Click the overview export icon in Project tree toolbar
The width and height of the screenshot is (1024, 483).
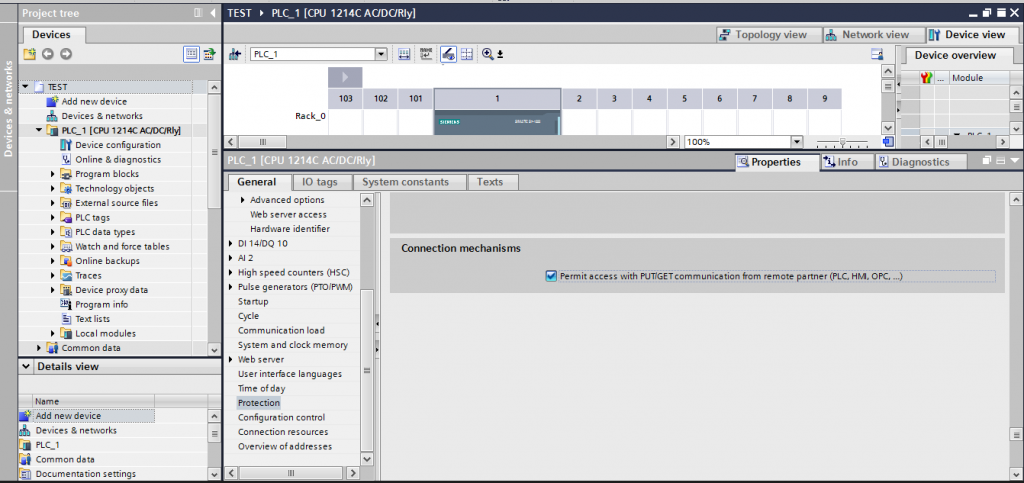point(209,54)
